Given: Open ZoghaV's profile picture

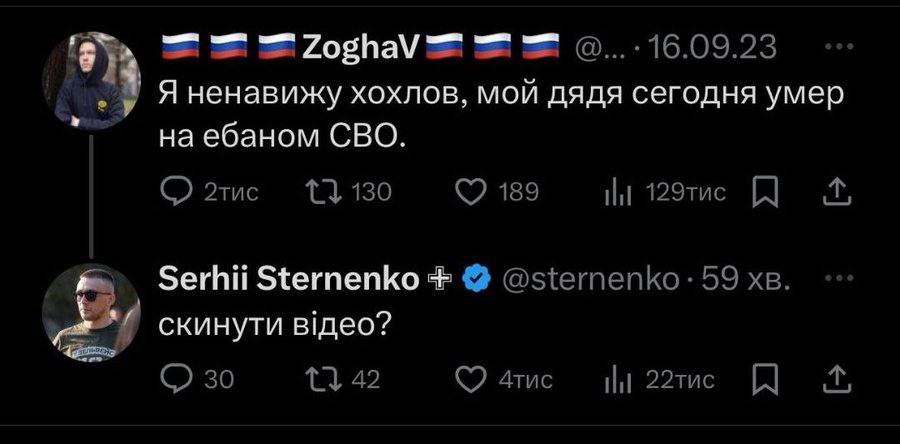Looking at the screenshot, I should pyautogui.click(x=91, y=80).
